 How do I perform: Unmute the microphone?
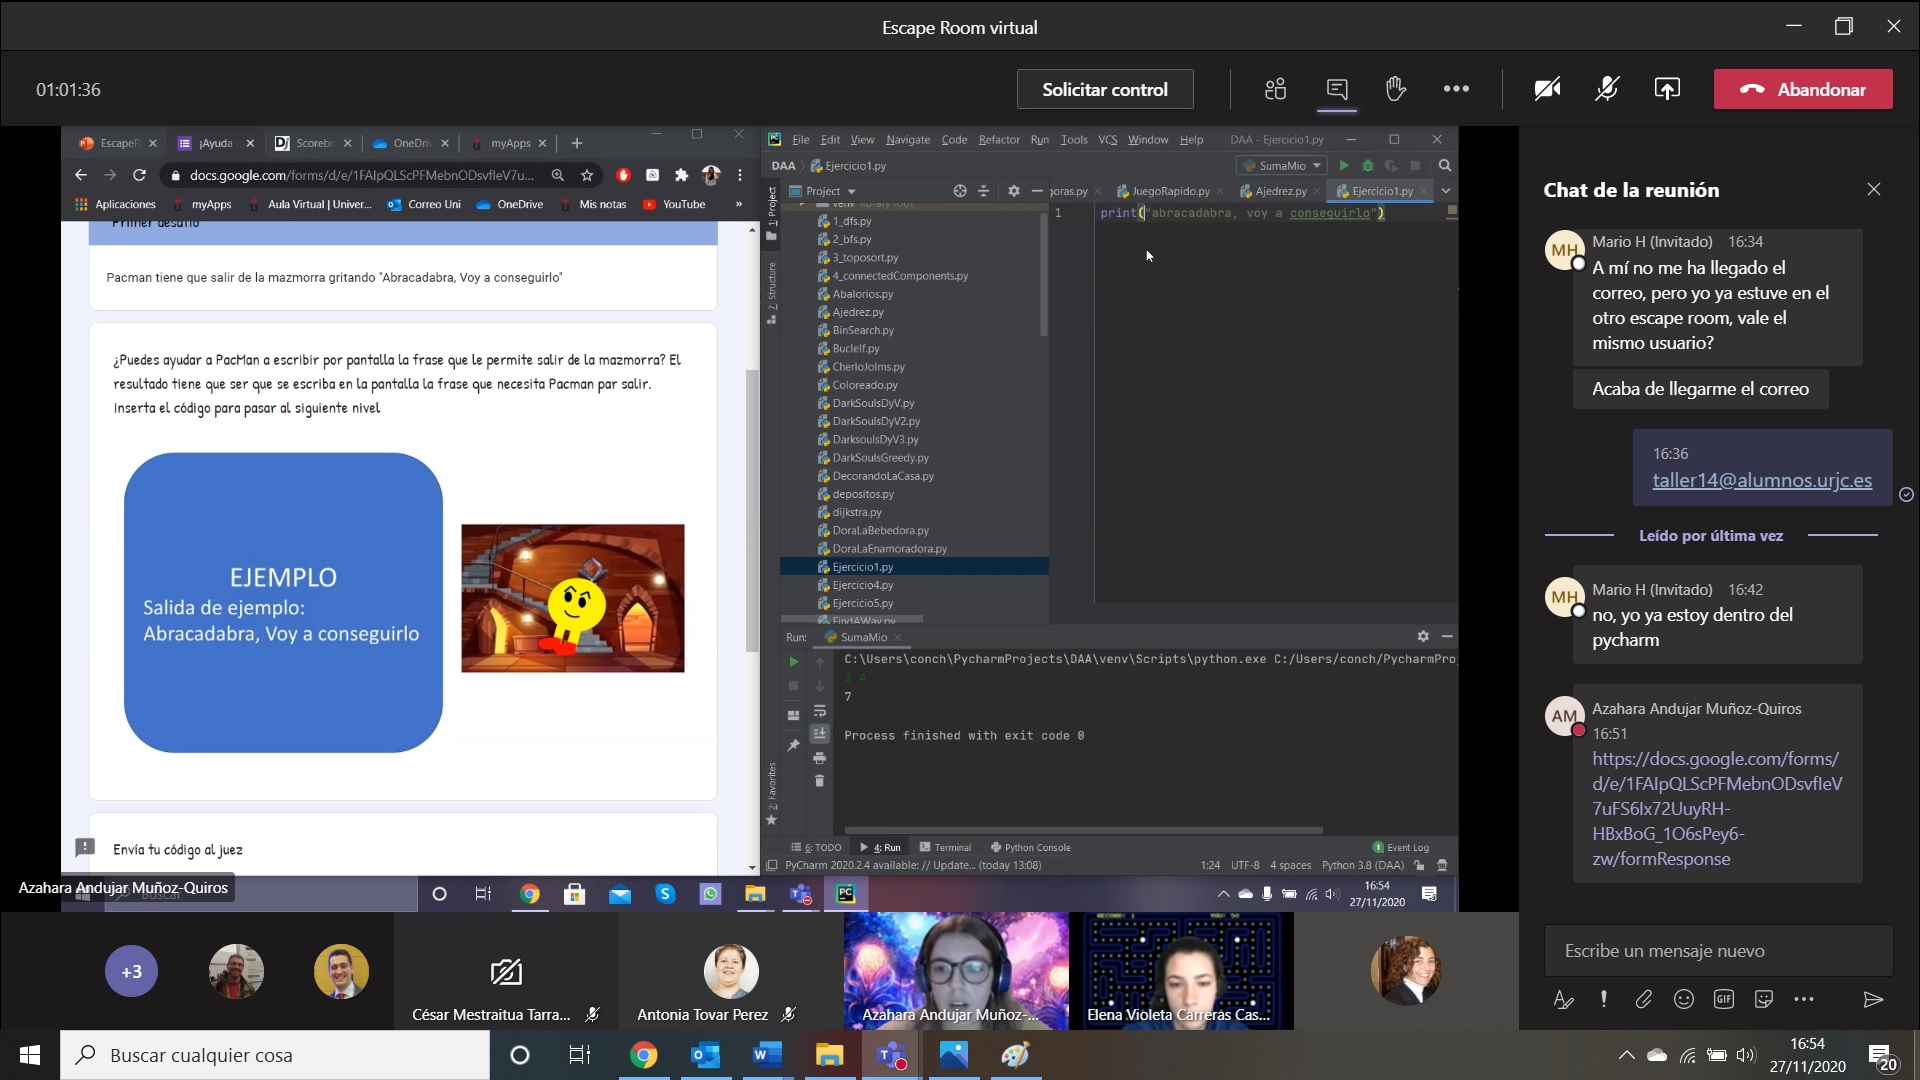click(1607, 89)
